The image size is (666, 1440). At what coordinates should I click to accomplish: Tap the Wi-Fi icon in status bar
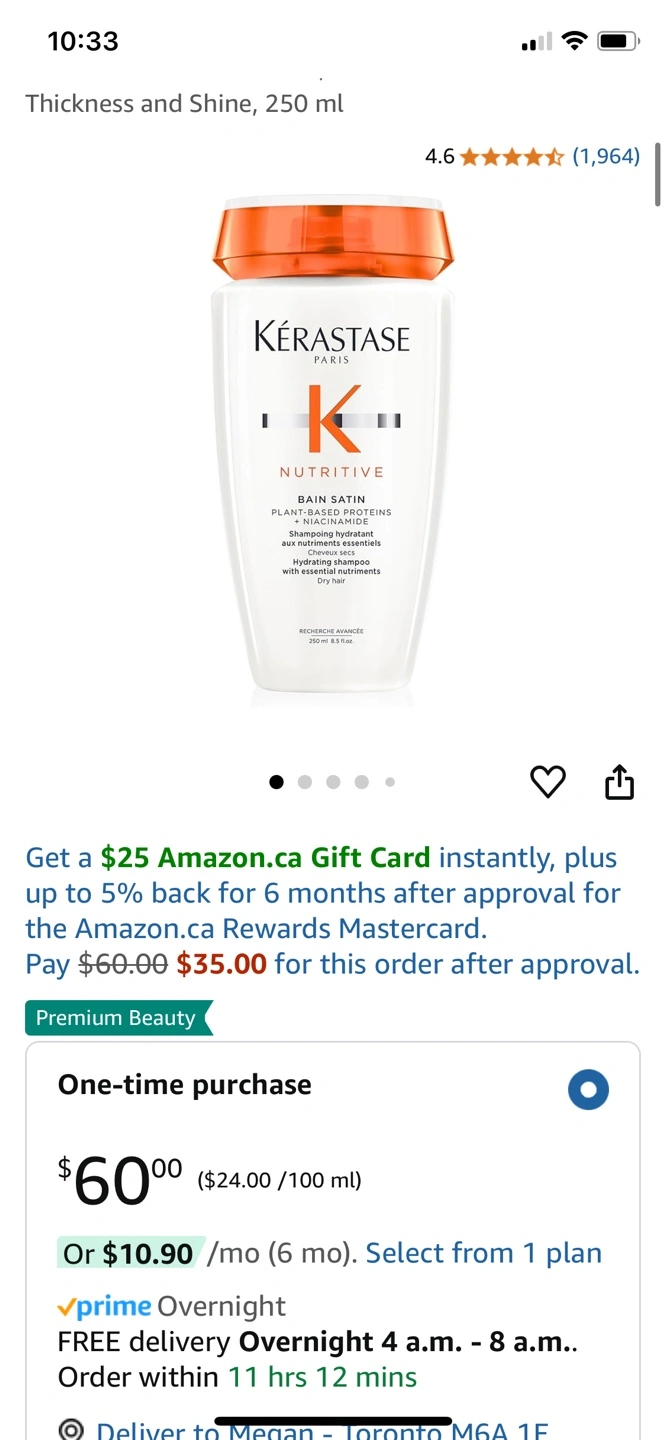pos(574,41)
